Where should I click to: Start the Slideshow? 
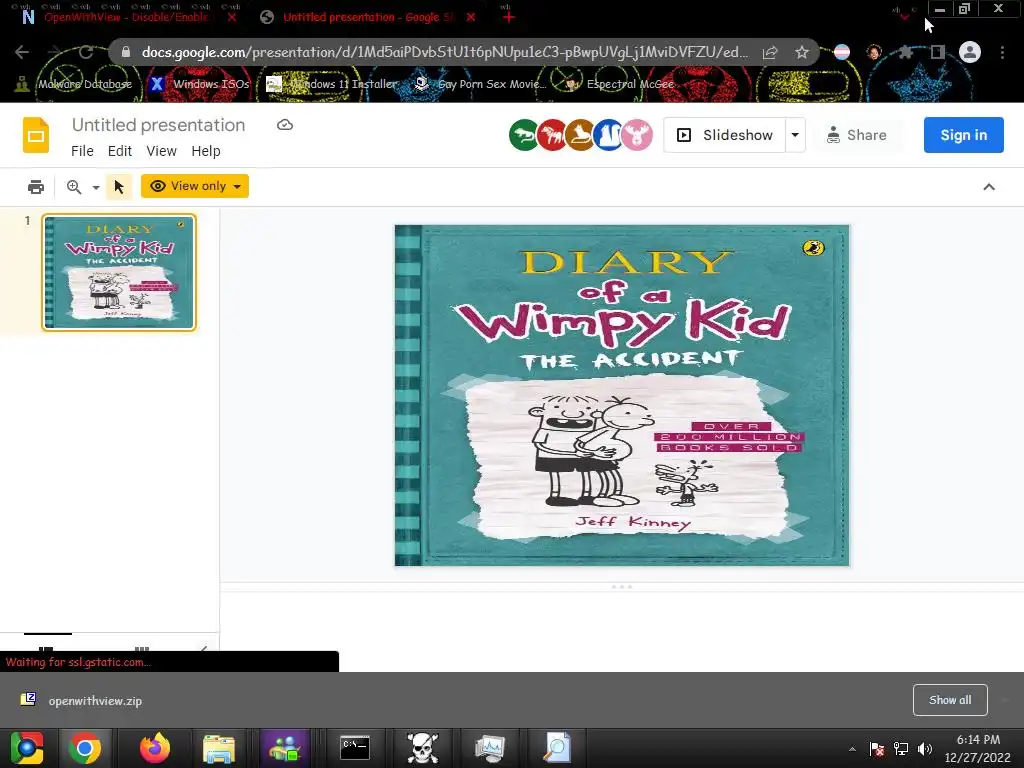724,135
